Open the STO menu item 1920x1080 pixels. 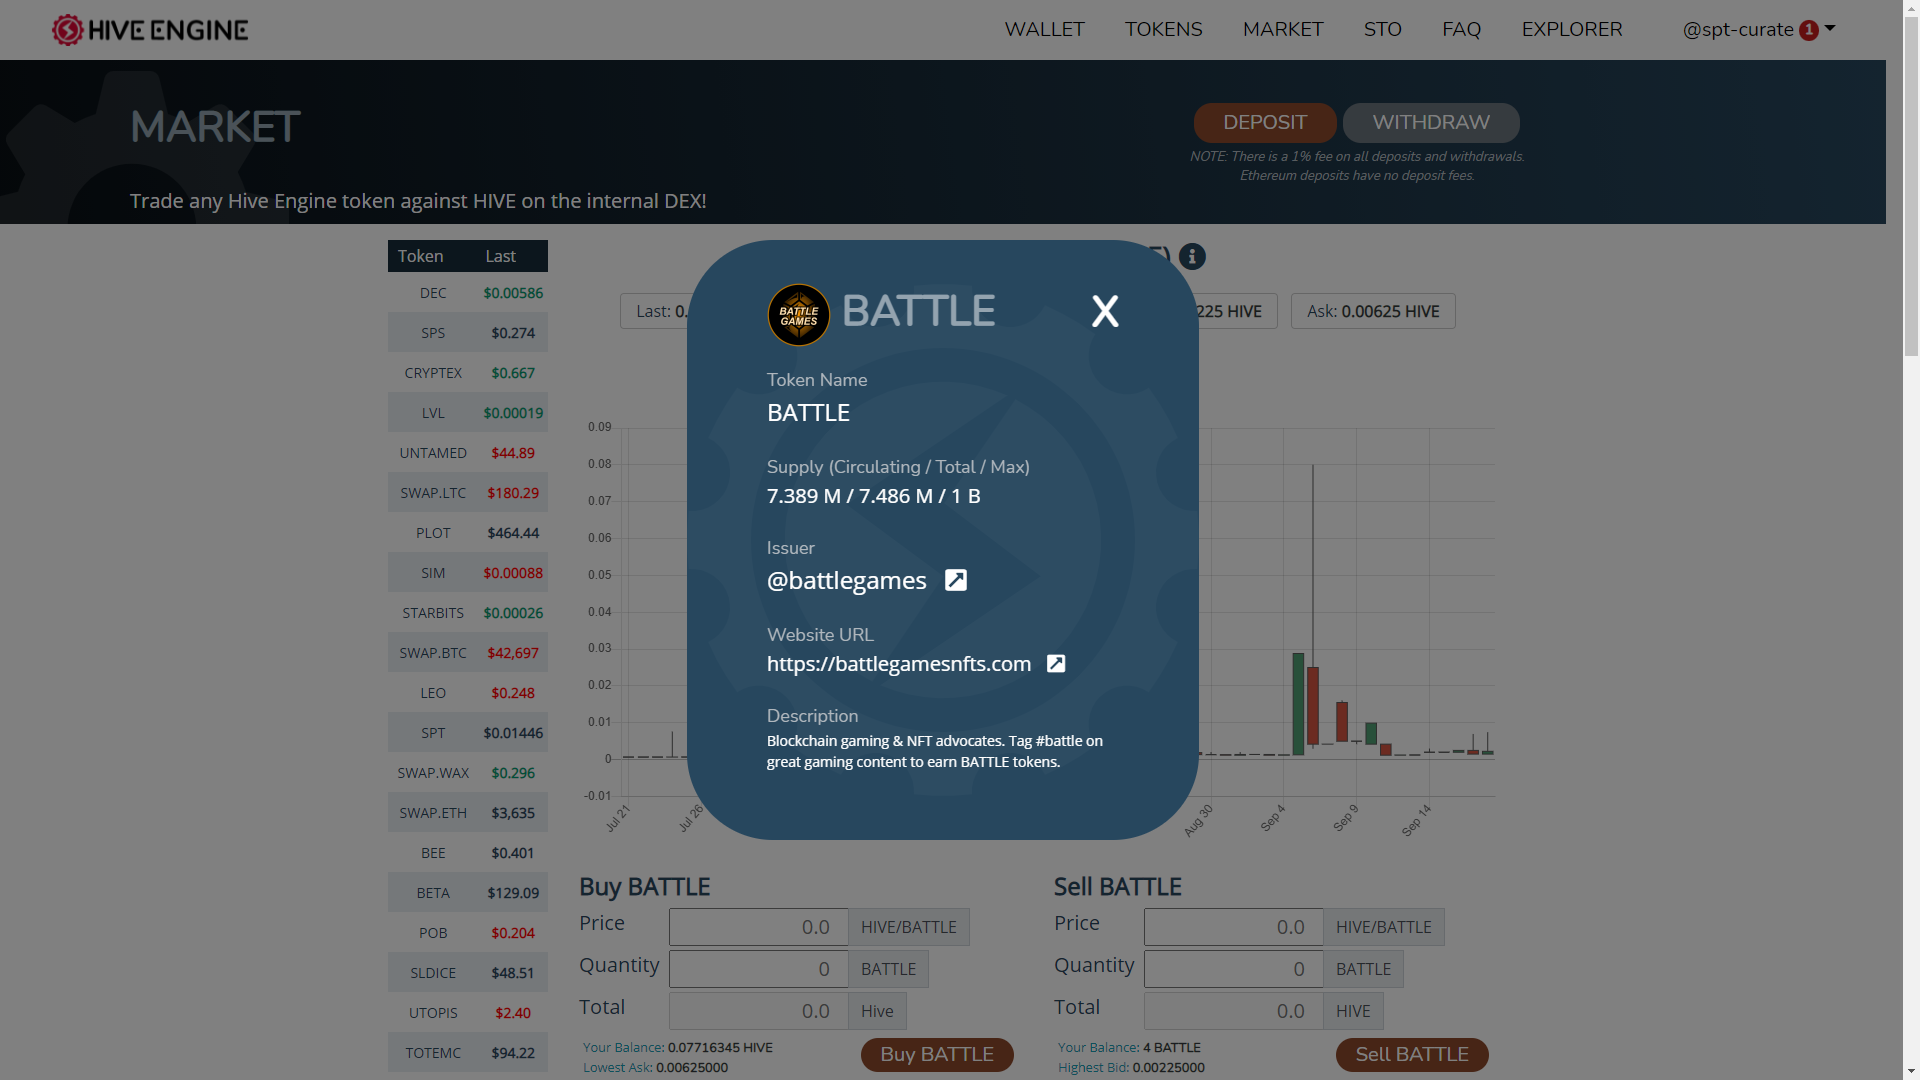[x=1382, y=29]
